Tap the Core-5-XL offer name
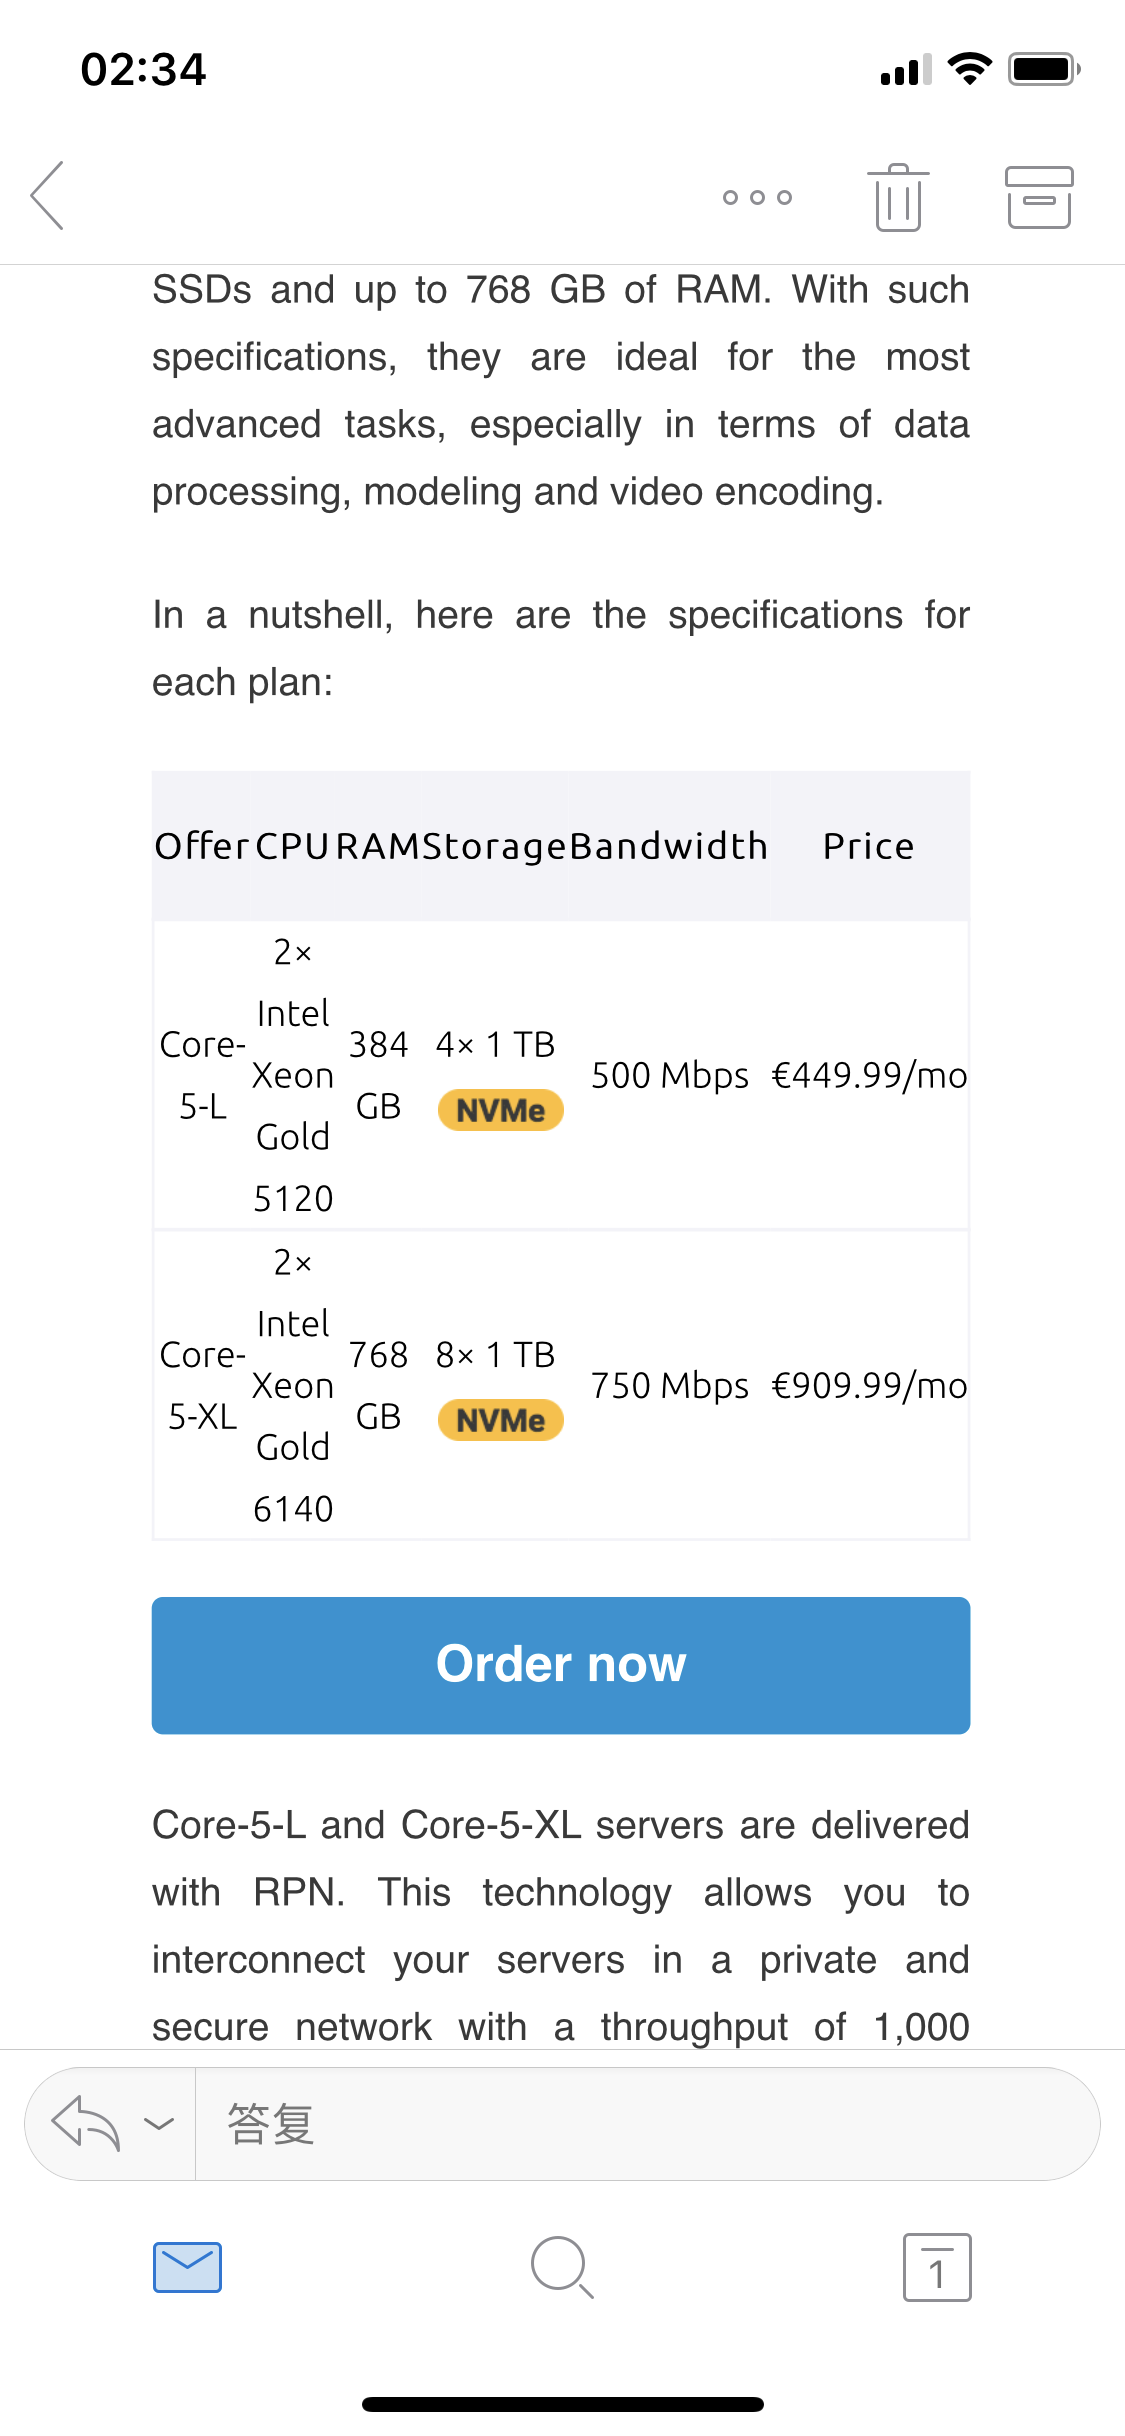Screen dimensions: 1125x2436 203,1386
